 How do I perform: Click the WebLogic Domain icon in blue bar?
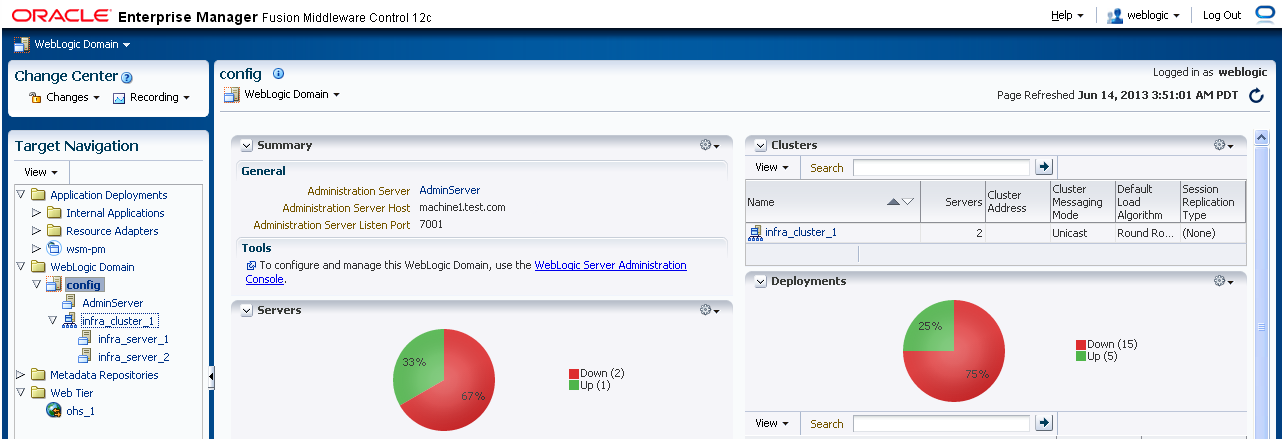pyautogui.click(x=22, y=44)
